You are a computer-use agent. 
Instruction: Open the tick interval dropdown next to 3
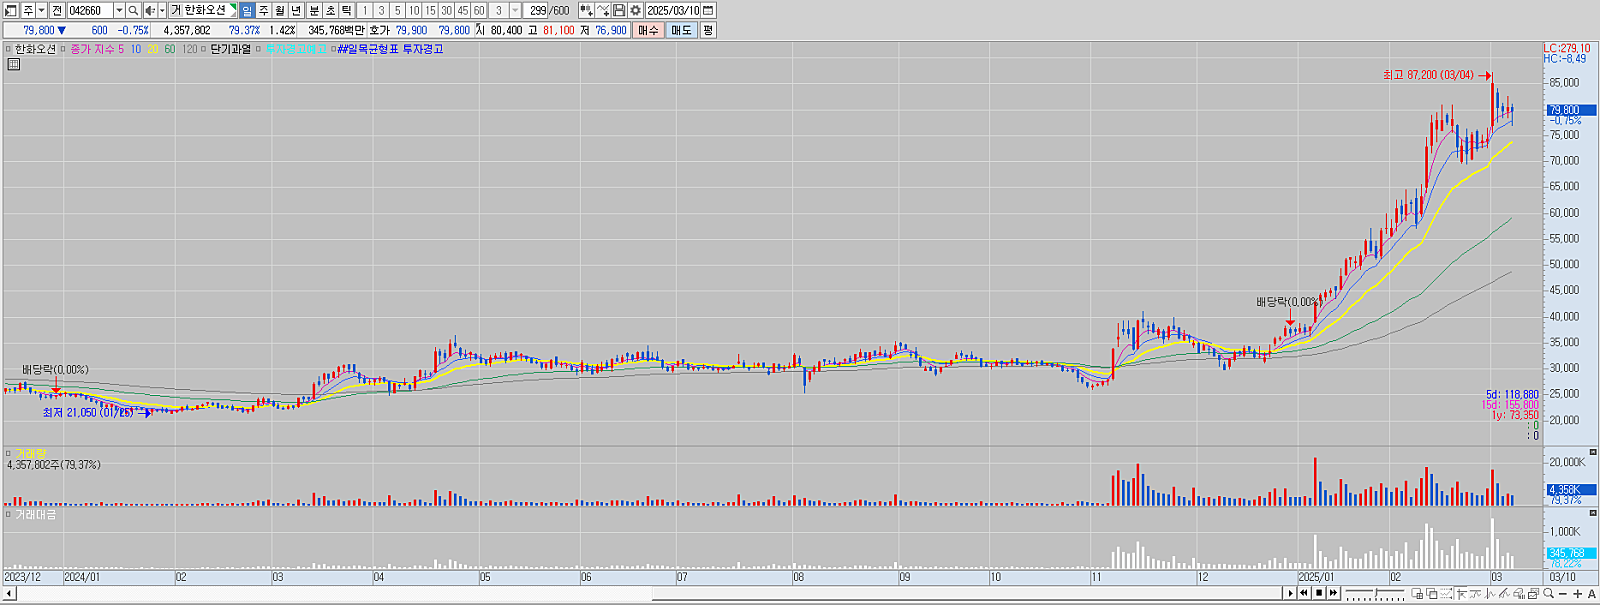pos(515,10)
